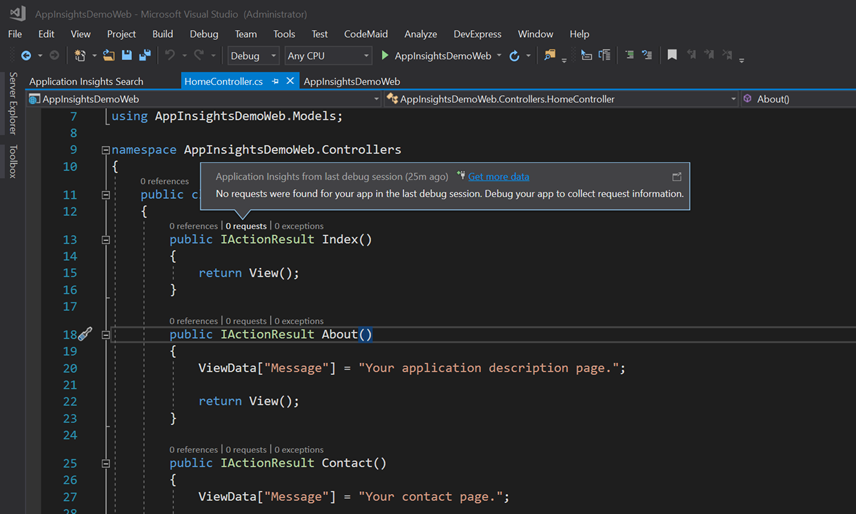
Task: Click 0 exceptions above the About method
Action: pos(299,321)
